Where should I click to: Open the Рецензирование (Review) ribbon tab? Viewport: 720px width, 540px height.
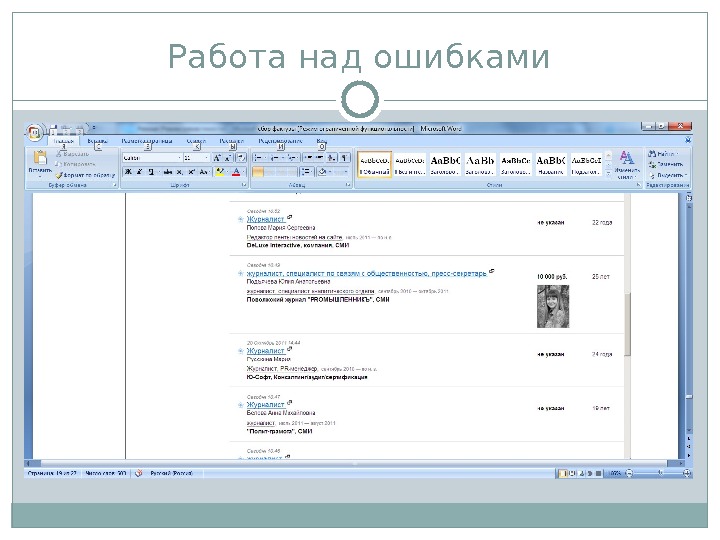coord(280,141)
